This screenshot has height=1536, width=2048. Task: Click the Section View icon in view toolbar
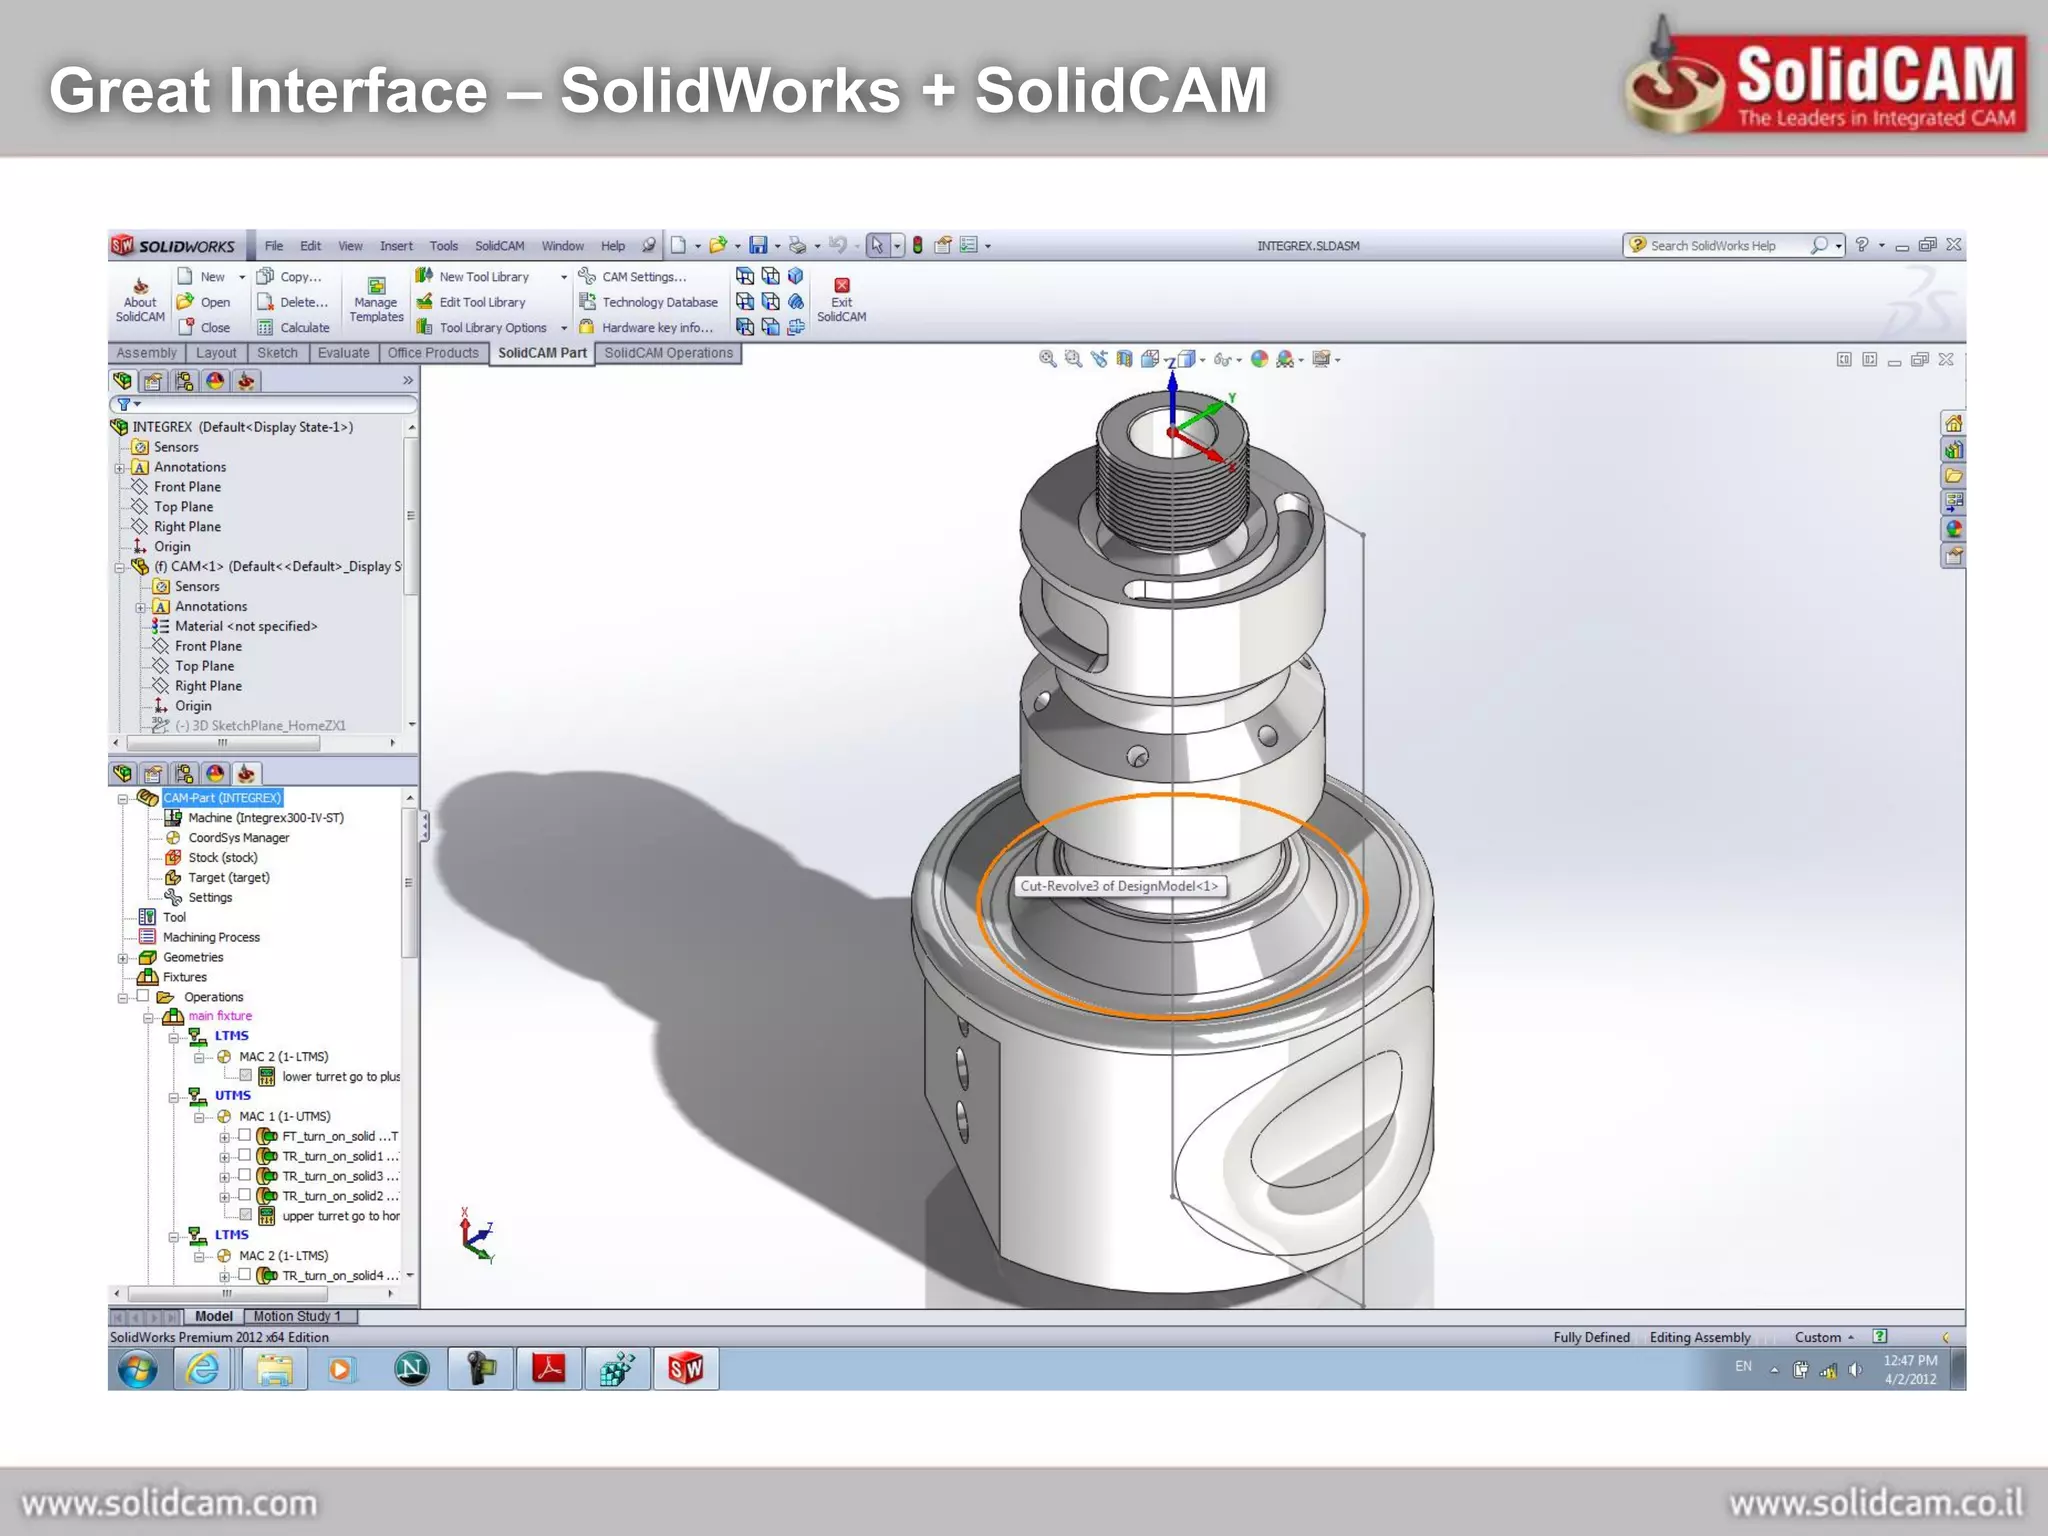pyautogui.click(x=1124, y=358)
